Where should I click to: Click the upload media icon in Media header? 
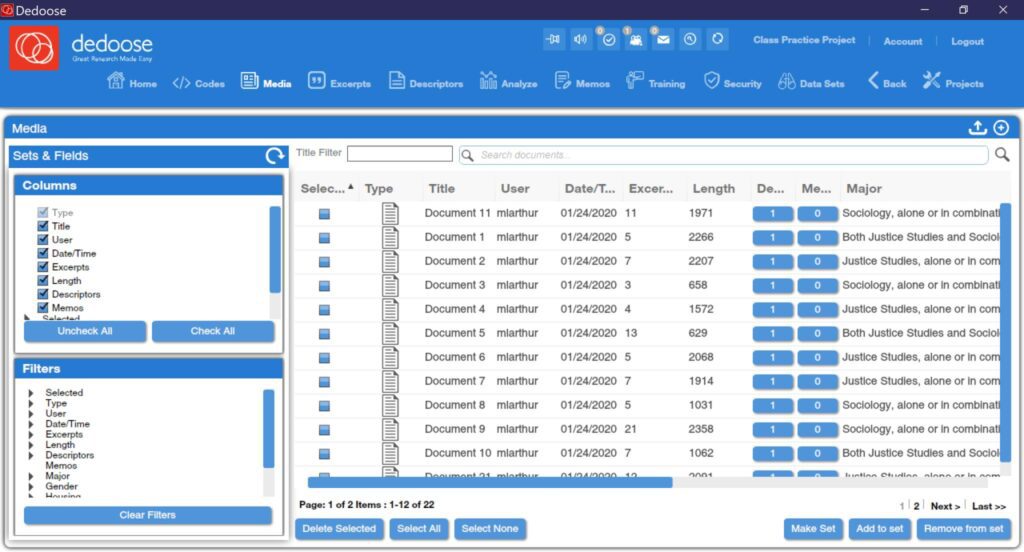[x=977, y=127]
